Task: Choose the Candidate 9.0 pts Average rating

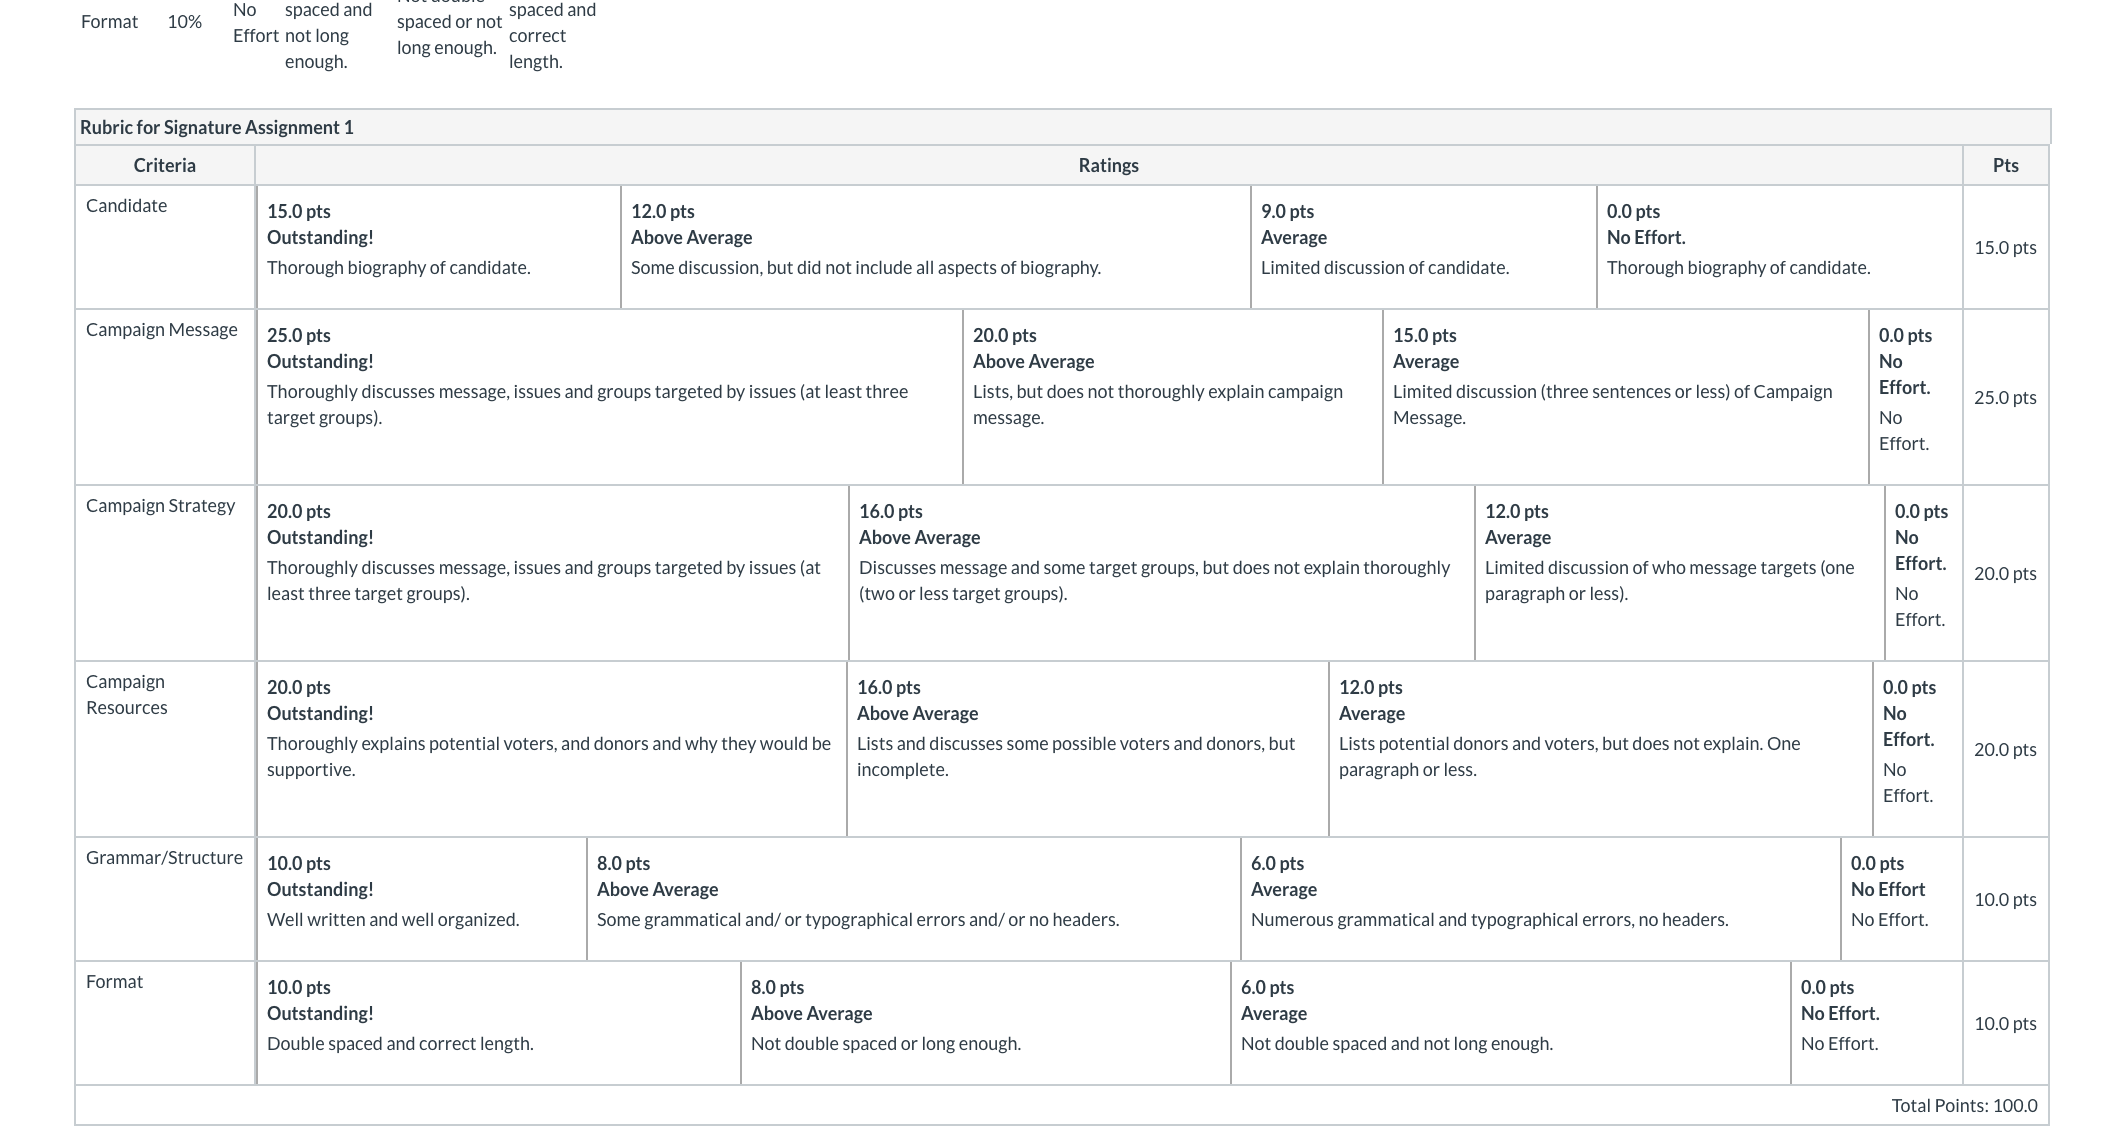Action: [1424, 247]
